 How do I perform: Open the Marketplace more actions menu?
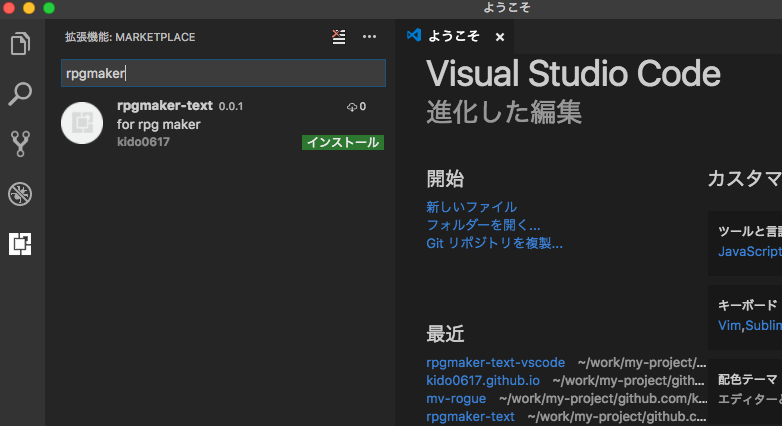370,36
